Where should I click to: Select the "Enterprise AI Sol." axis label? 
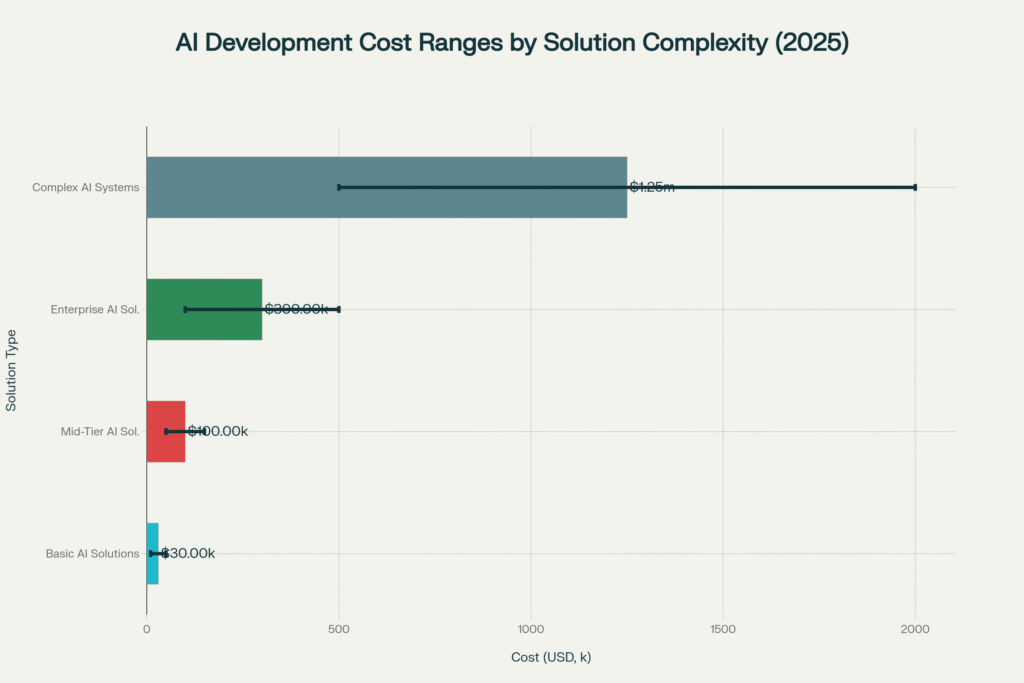[94, 309]
